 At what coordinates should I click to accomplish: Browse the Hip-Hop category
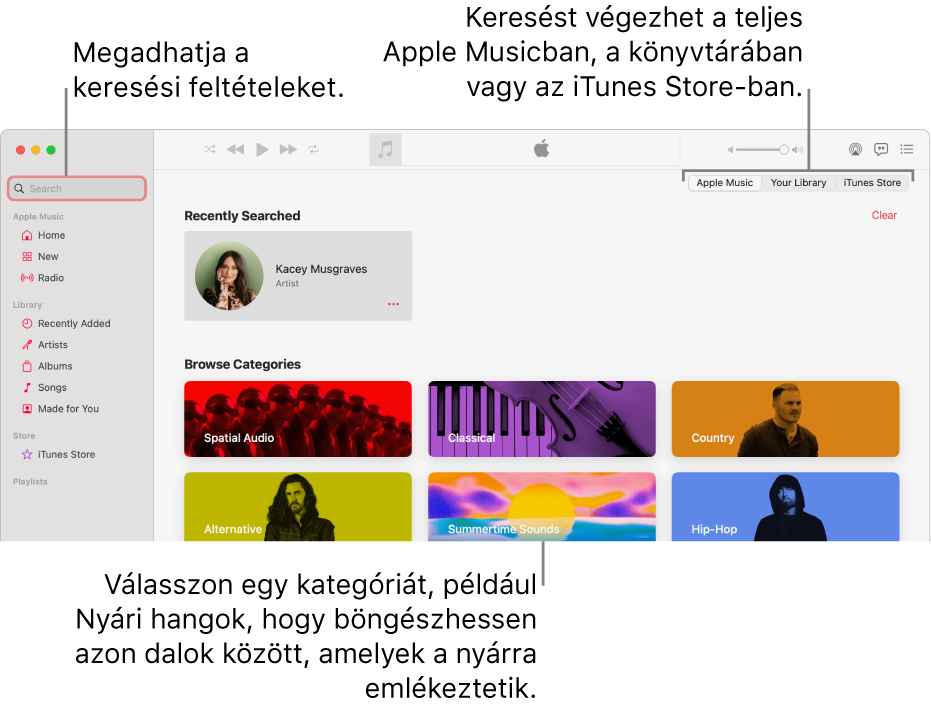click(x=786, y=506)
